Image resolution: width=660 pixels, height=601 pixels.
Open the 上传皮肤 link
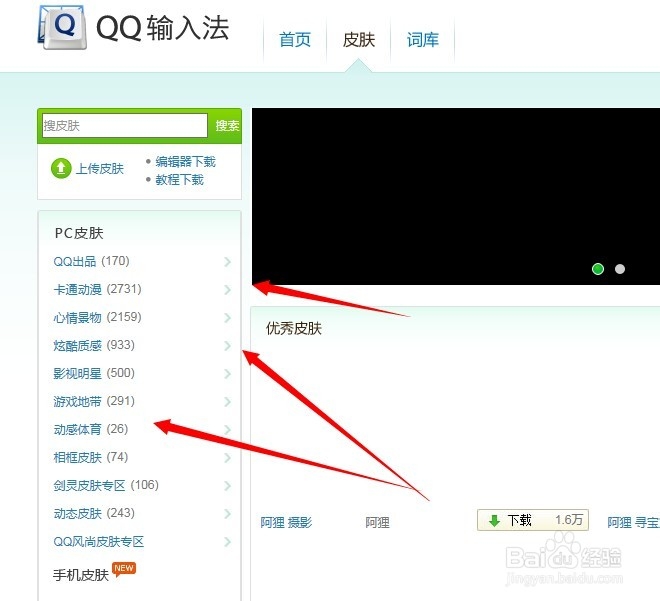[x=100, y=169]
